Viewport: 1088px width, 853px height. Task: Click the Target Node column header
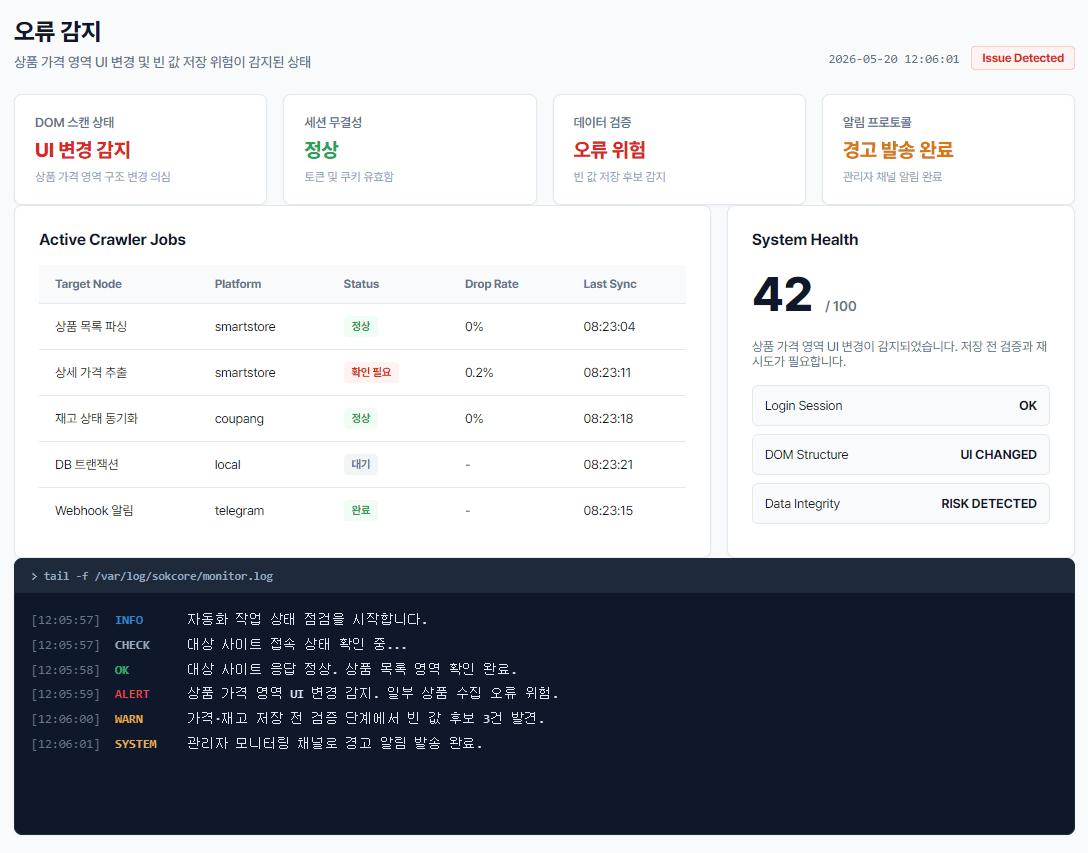coord(88,284)
